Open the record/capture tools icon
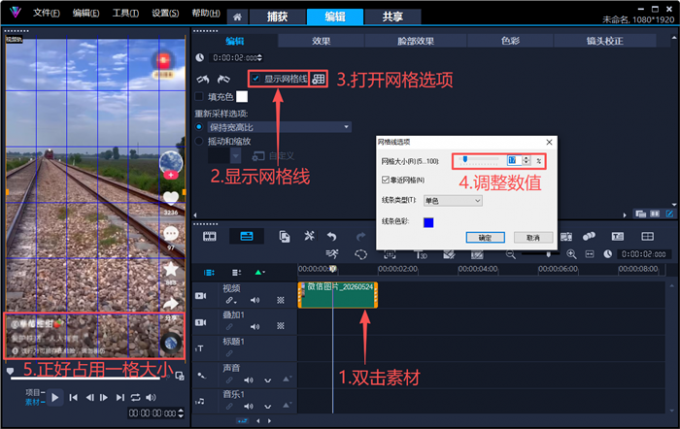Image resolution: width=680 pixels, height=429 pixels. tap(309, 236)
